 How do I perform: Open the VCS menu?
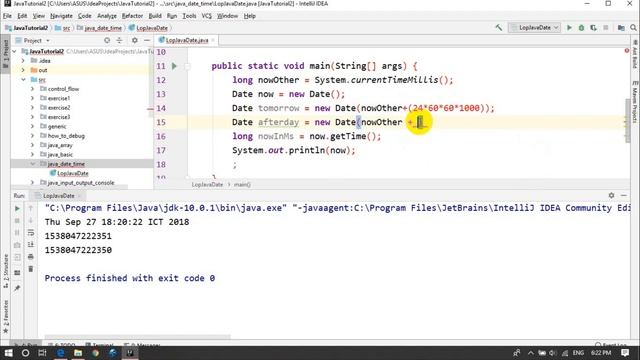207,16
